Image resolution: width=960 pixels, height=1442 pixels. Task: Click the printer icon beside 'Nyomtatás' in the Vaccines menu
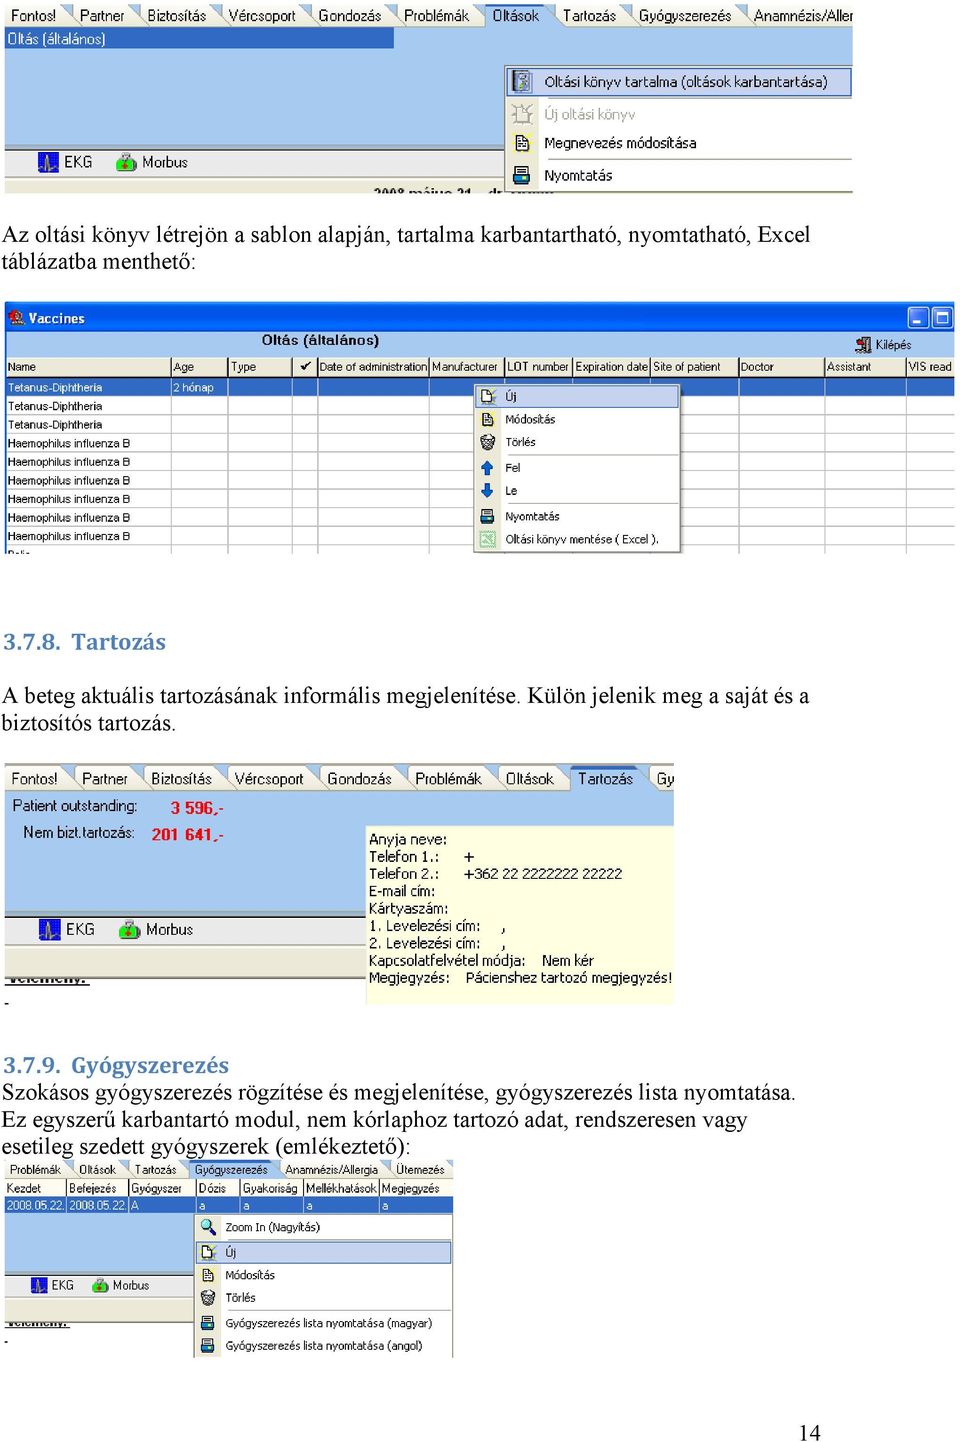pyautogui.click(x=488, y=516)
